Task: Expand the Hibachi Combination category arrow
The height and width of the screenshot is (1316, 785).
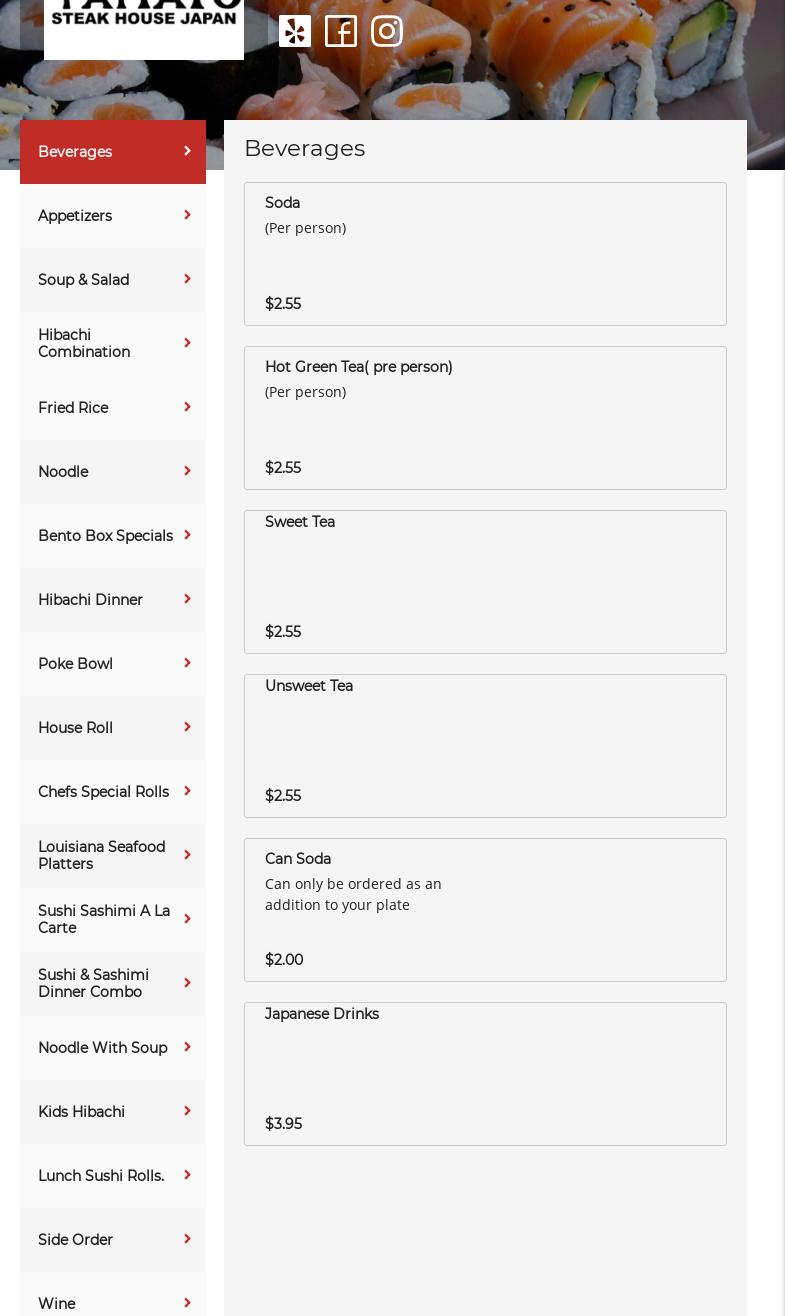Action: 187,343
